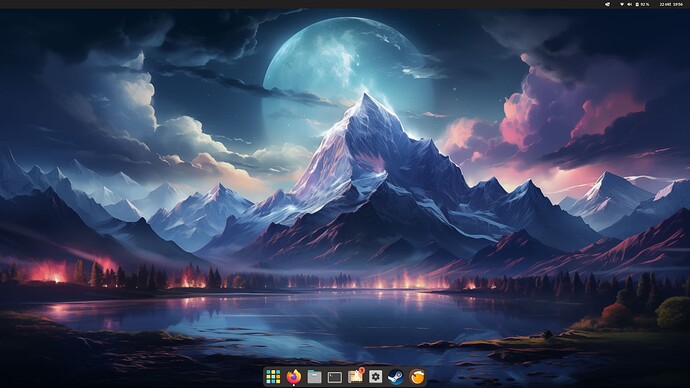Click the running indicator dot below Firefox

(x=294, y=385)
